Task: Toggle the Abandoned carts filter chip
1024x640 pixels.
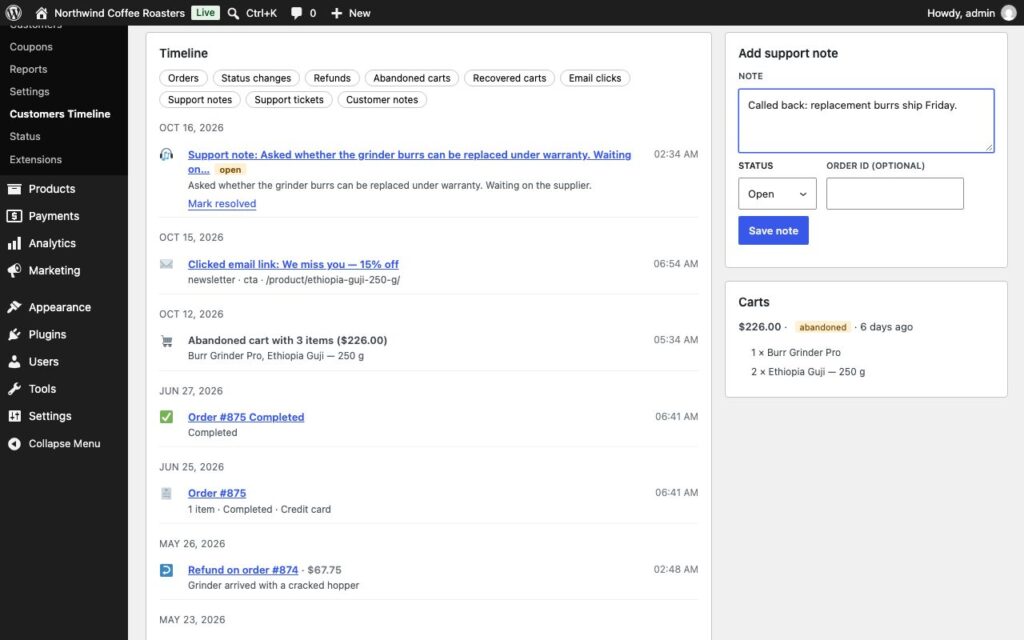Action: (x=412, y=78)
